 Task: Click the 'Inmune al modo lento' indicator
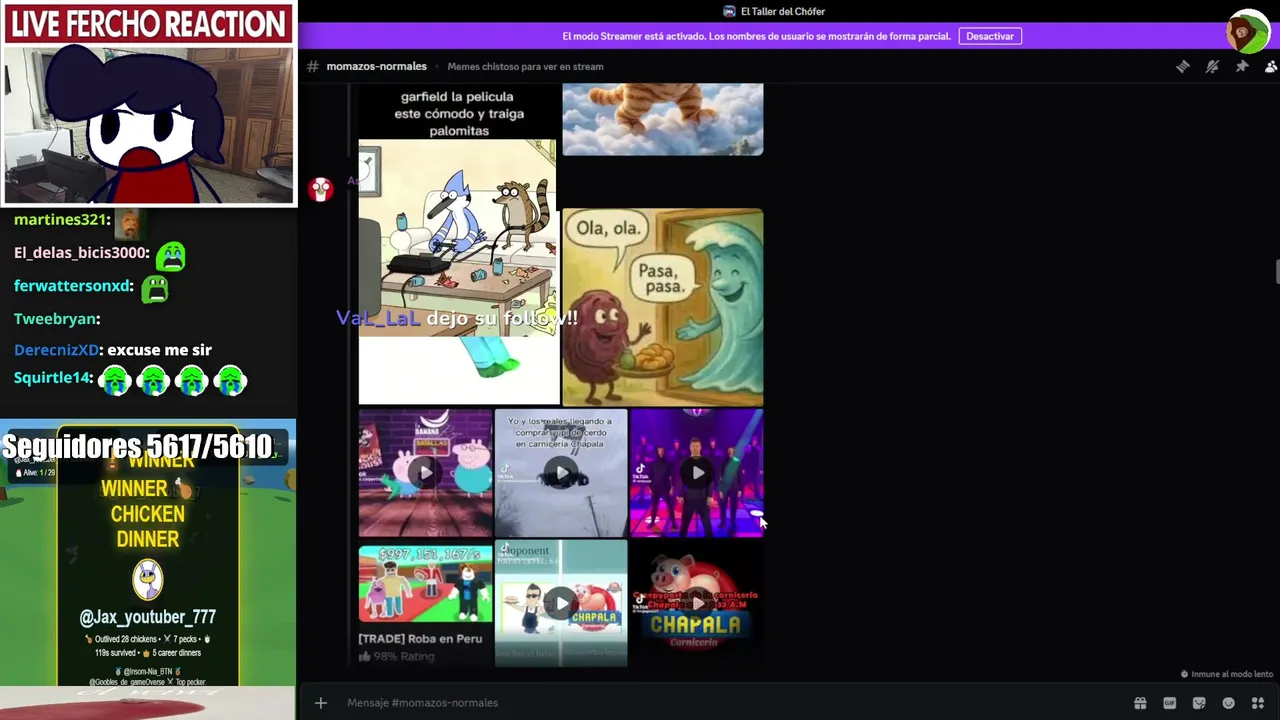point(1227,674)
